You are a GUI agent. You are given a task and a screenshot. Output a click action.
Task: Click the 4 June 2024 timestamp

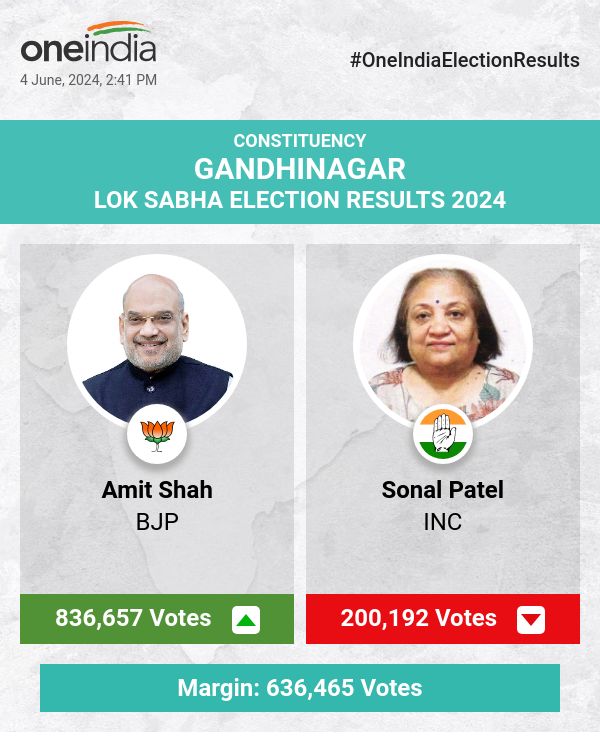coord(88,80)
